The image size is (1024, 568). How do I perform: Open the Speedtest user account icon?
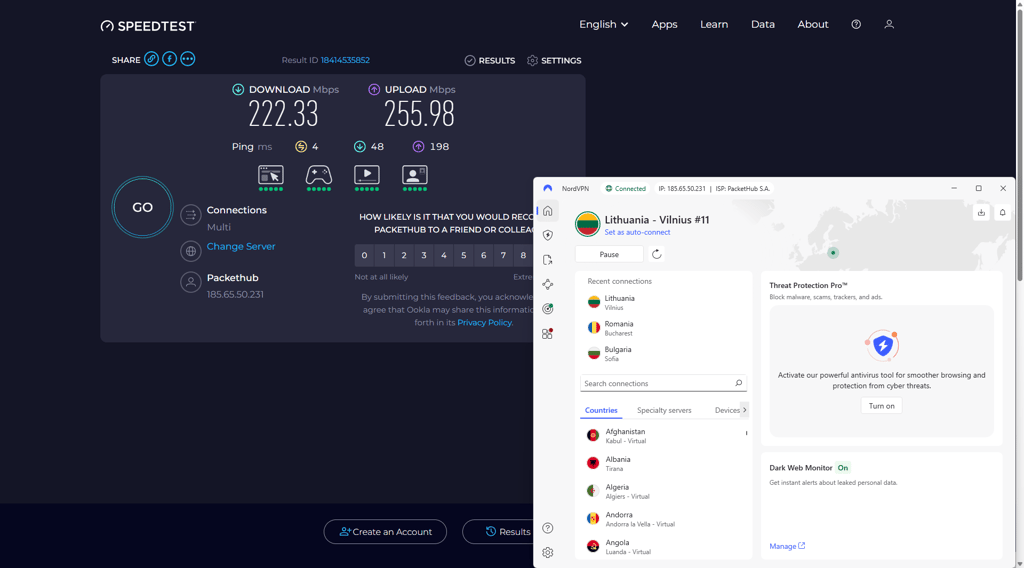(x=889, y=24)
